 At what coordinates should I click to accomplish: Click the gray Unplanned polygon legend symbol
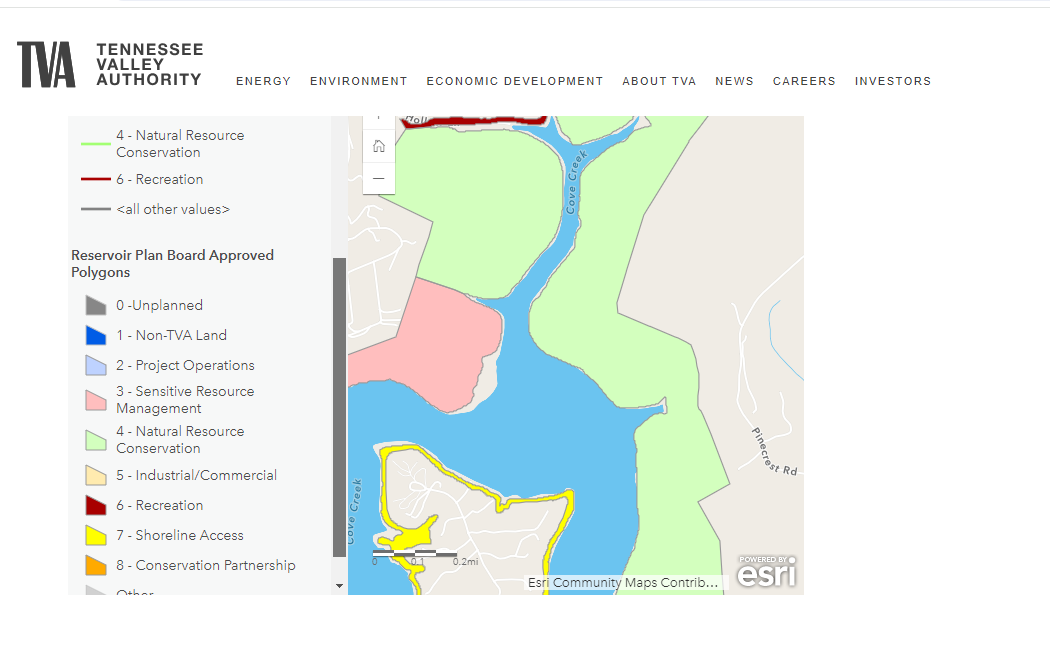click(95, 305)
